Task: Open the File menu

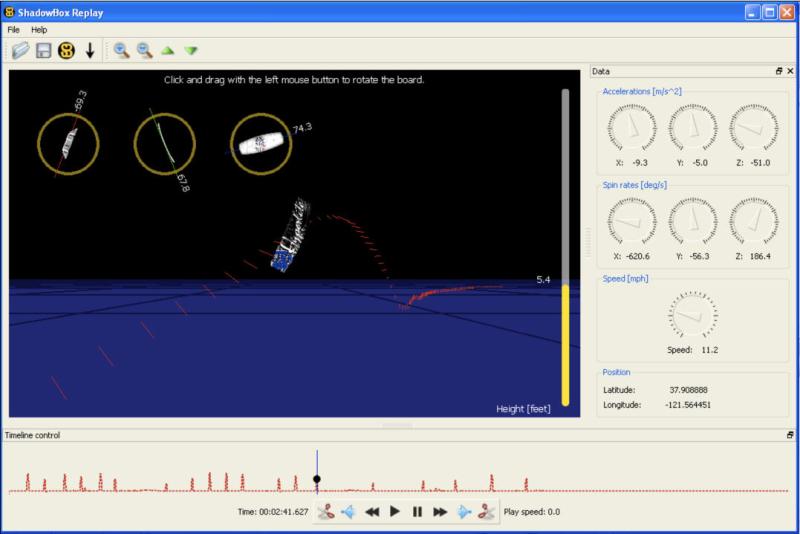Action: pyautogui.click(x=13, y=30)
